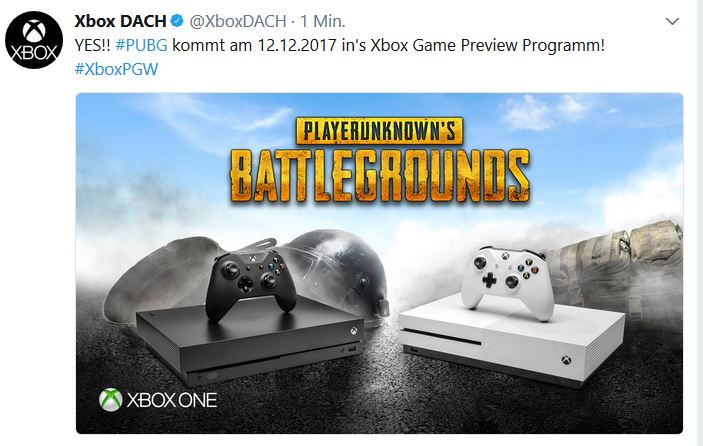This screenshot has height=446, width=703.
Task: Click the Xbox logo on black console
Action: [x=354, y=332]
